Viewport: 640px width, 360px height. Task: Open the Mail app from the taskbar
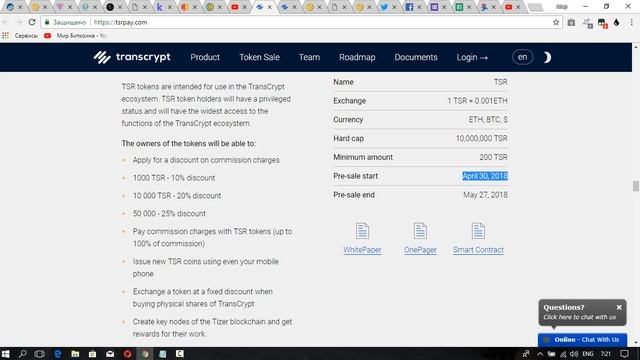coord(110,353)
